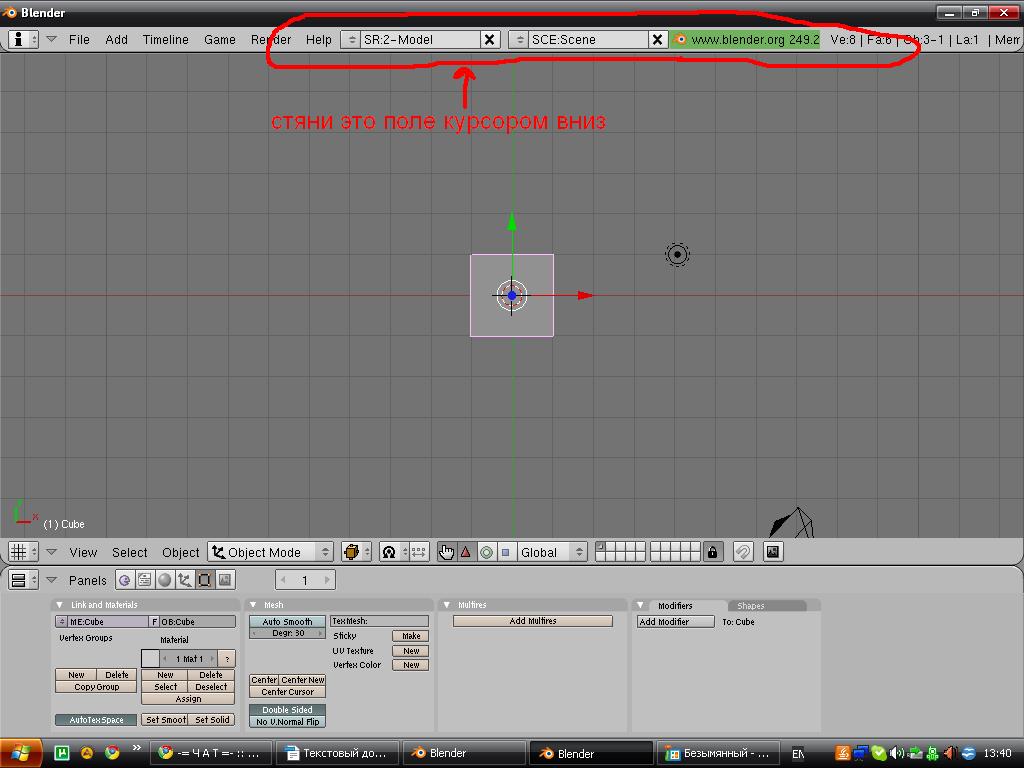This screenshot has width=1024, height=768.
Task: Open the Global orientation dropdown
Action: 548,551
